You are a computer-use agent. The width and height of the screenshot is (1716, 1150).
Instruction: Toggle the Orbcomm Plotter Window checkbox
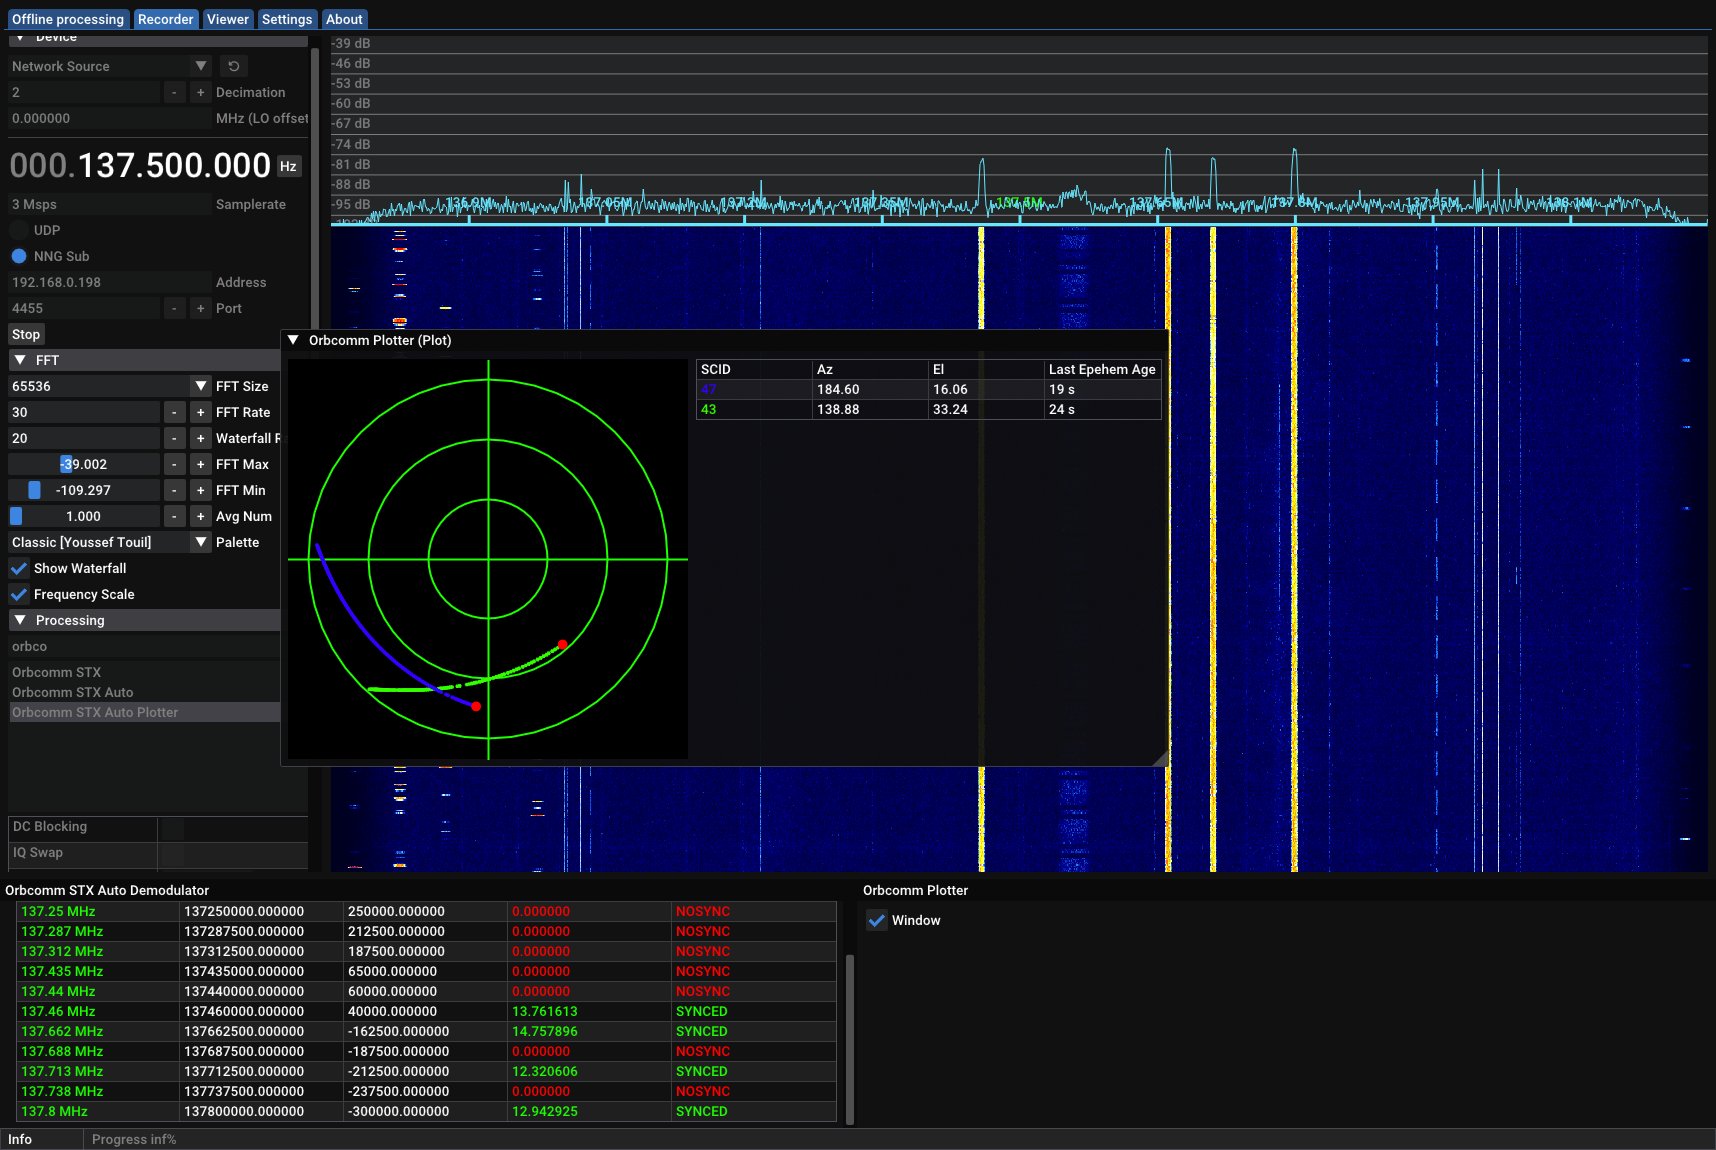[877, 920]
